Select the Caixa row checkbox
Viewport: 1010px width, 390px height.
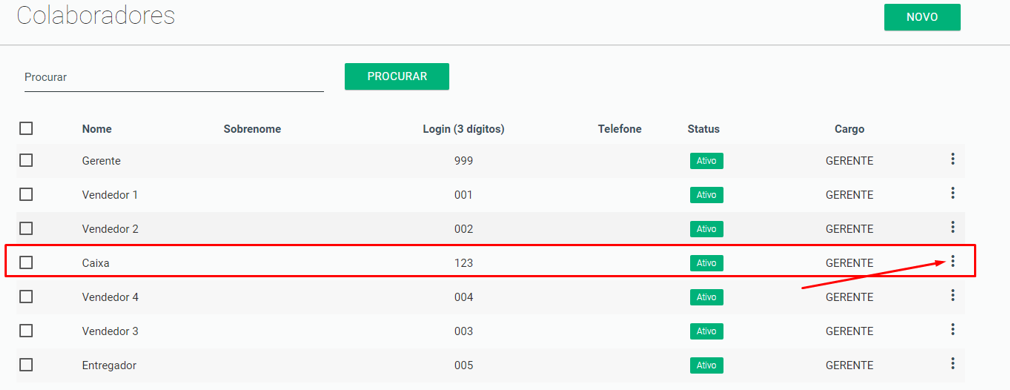coord(26,262)
